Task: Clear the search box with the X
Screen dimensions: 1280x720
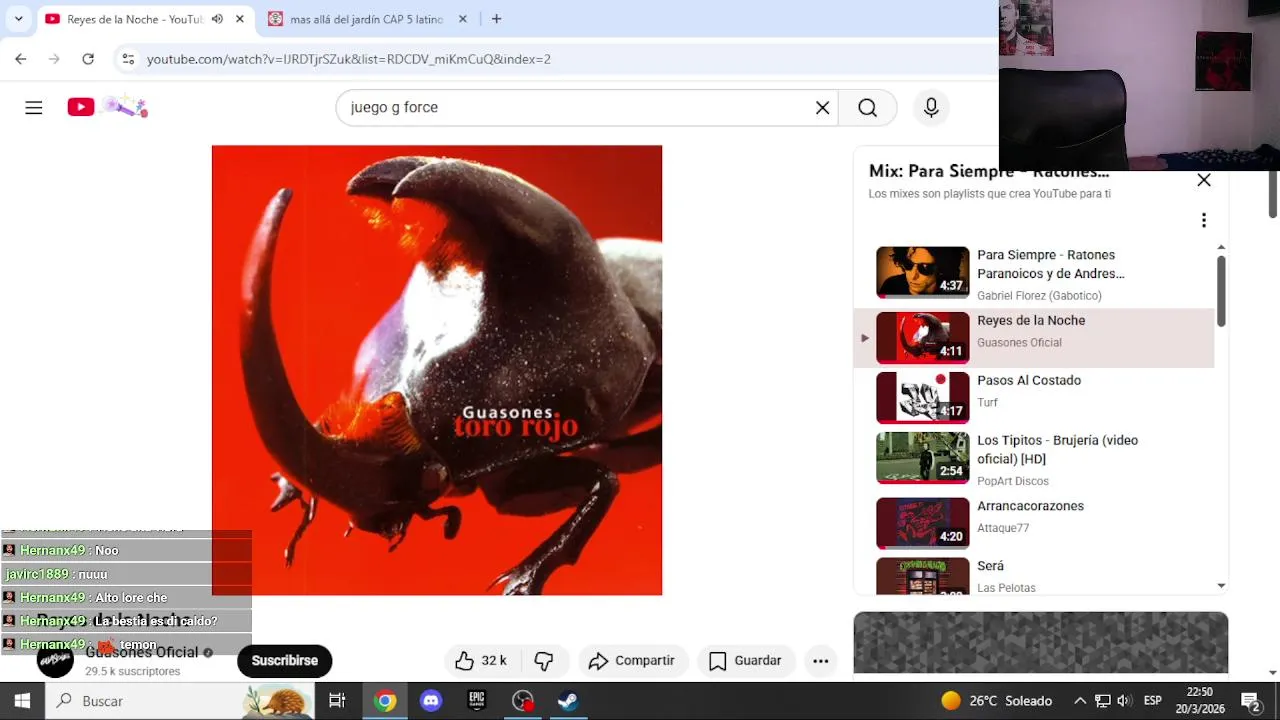Action: 822,107
